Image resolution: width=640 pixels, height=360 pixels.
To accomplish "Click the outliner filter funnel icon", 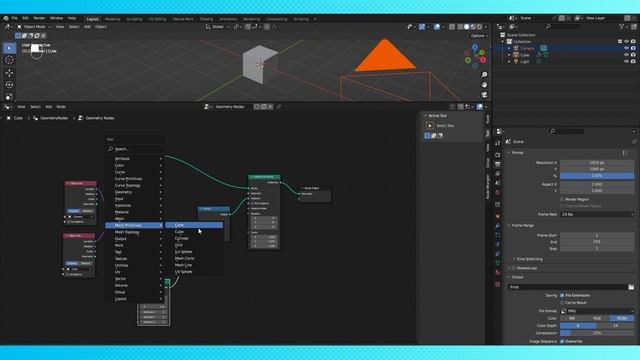I will click(621, 27).
